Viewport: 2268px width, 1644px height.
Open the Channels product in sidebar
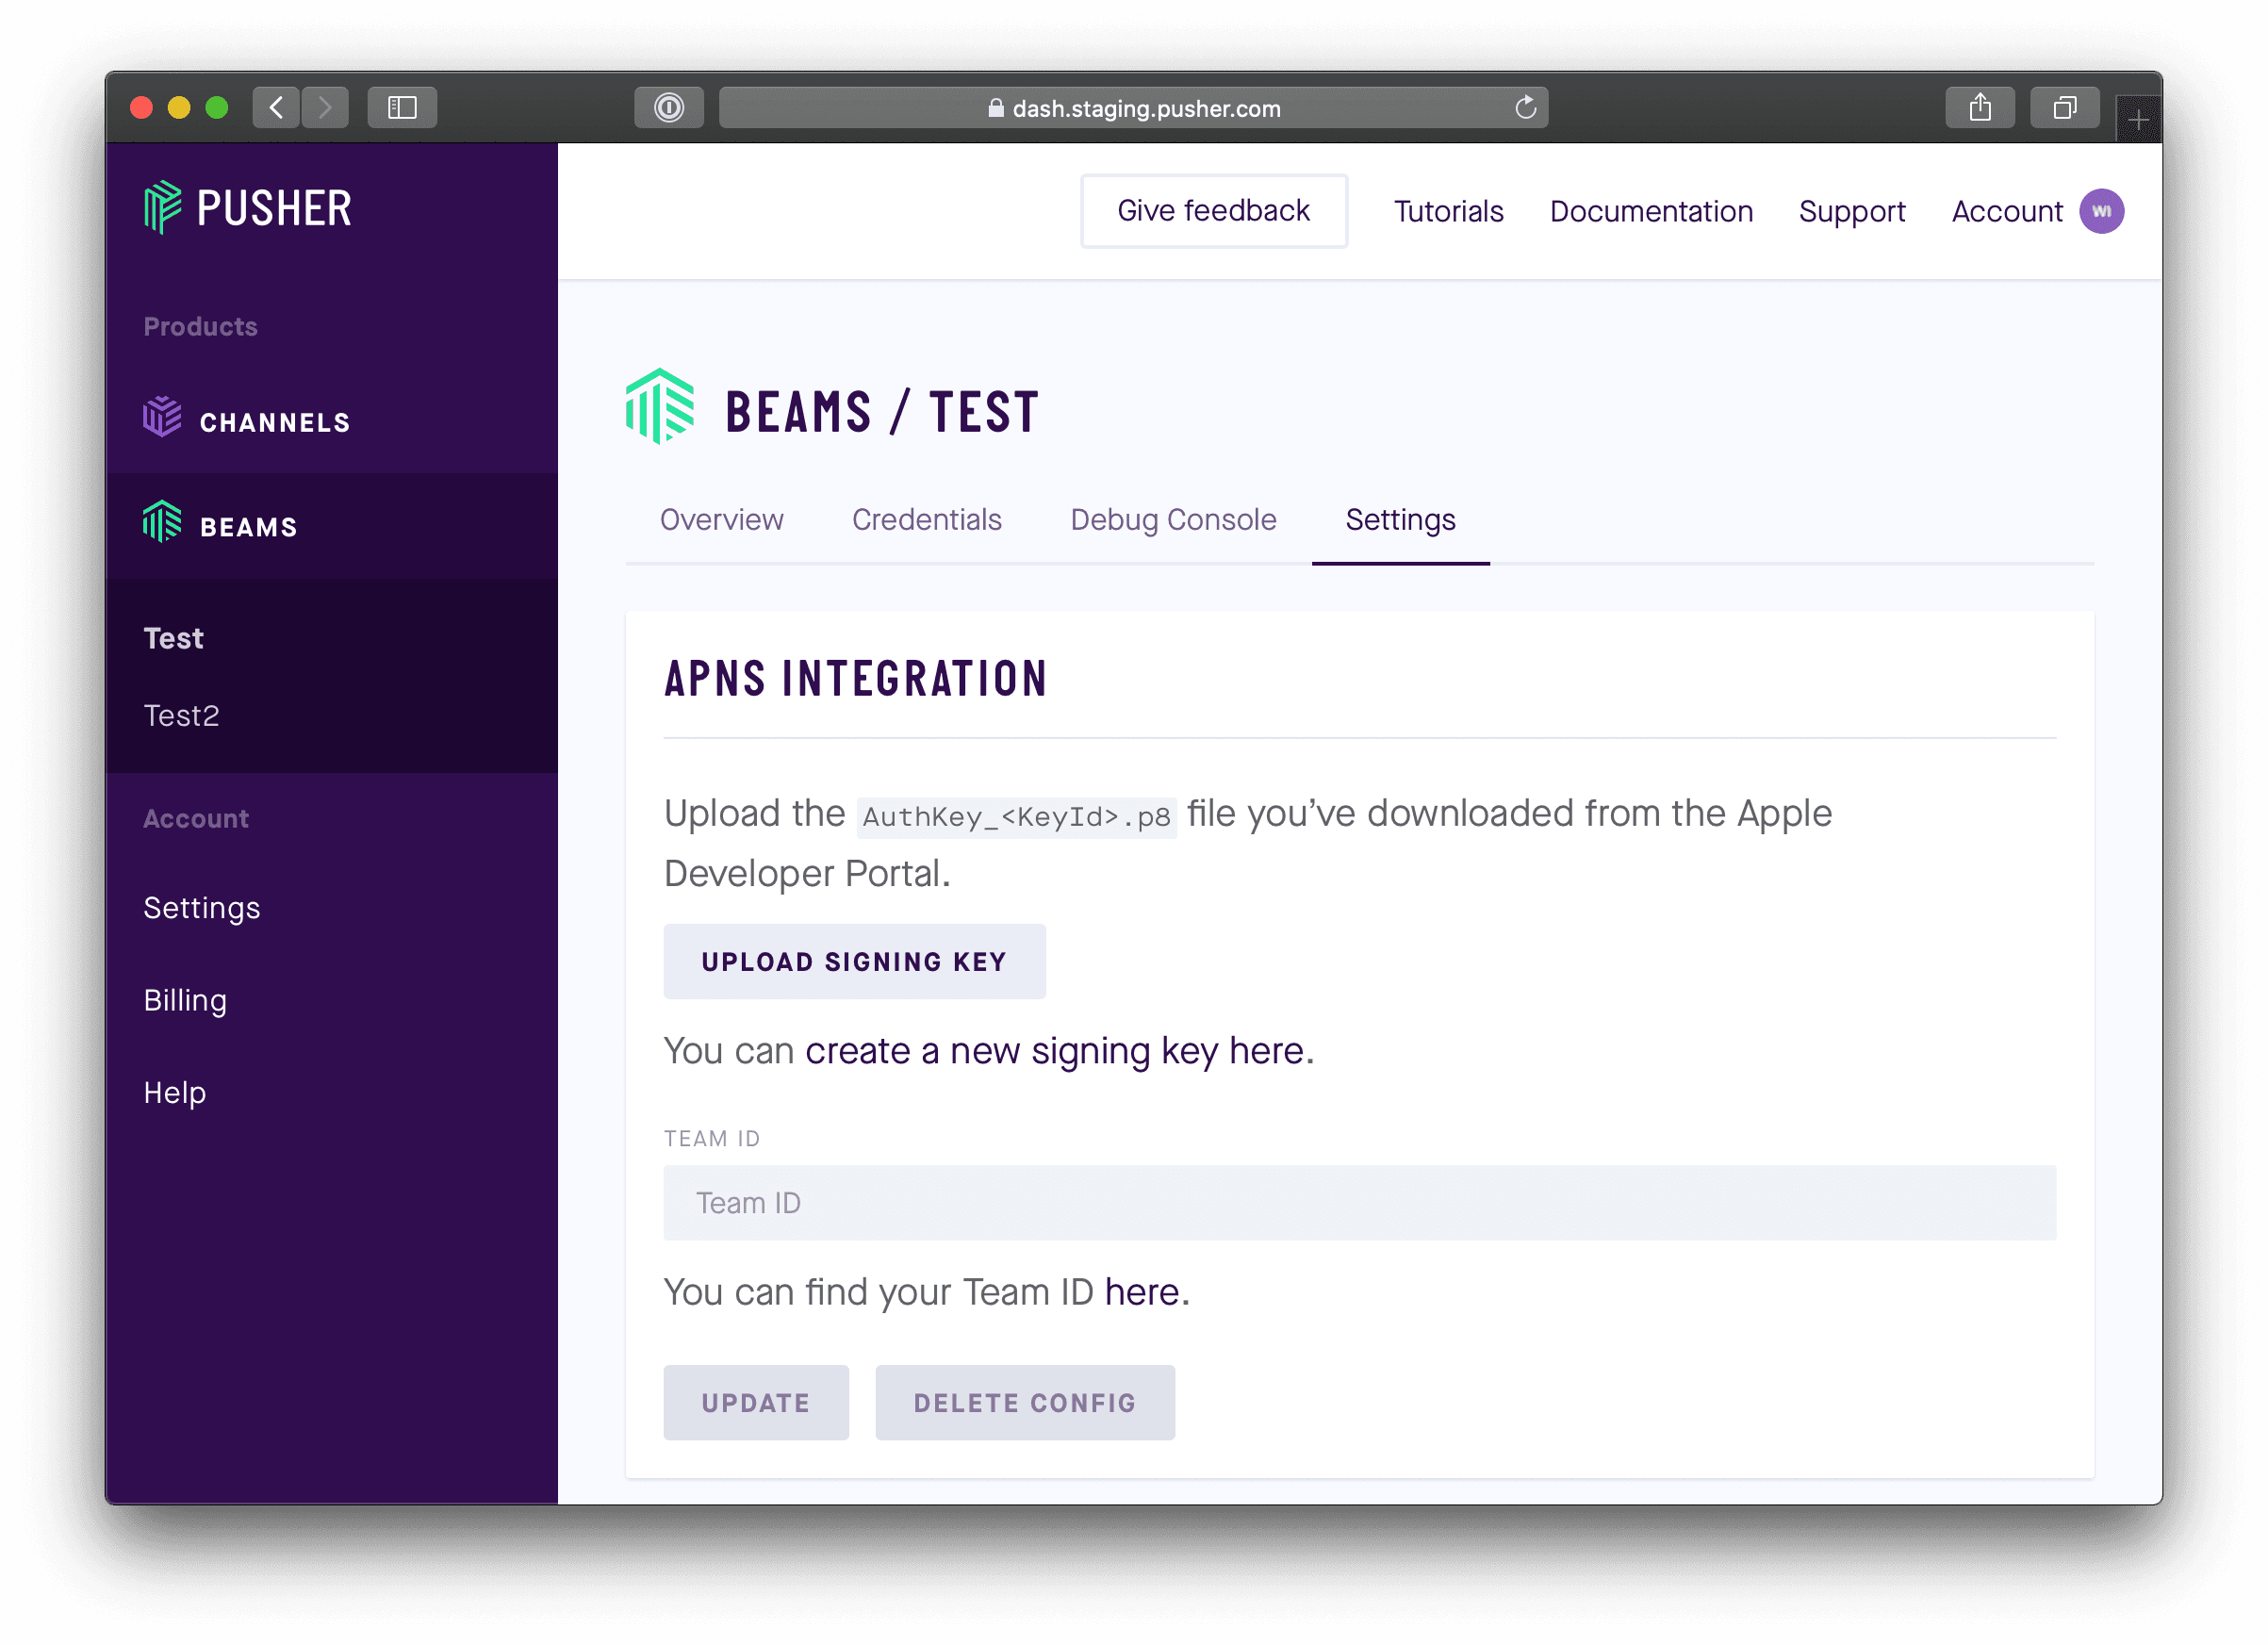point(274,423)
